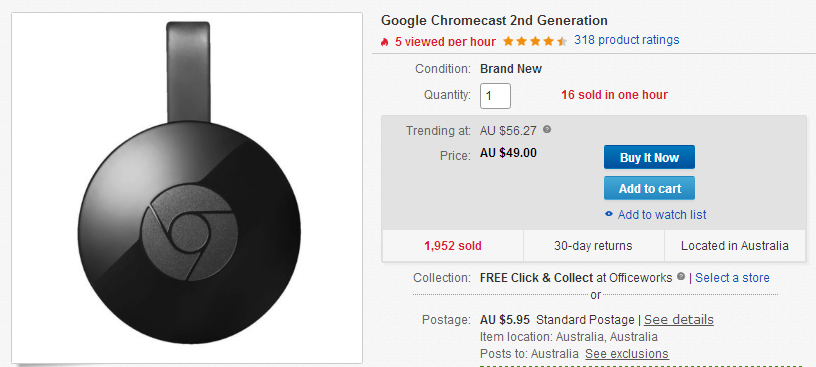Open See details for postage

point(679,319)
